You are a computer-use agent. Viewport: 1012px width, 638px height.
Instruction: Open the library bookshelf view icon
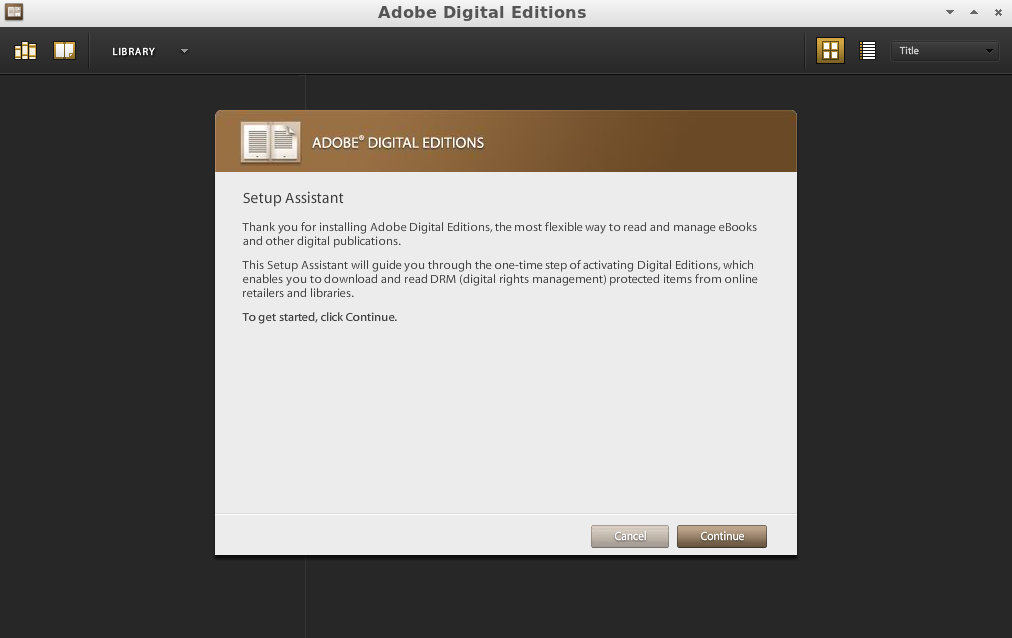[25, 51]
